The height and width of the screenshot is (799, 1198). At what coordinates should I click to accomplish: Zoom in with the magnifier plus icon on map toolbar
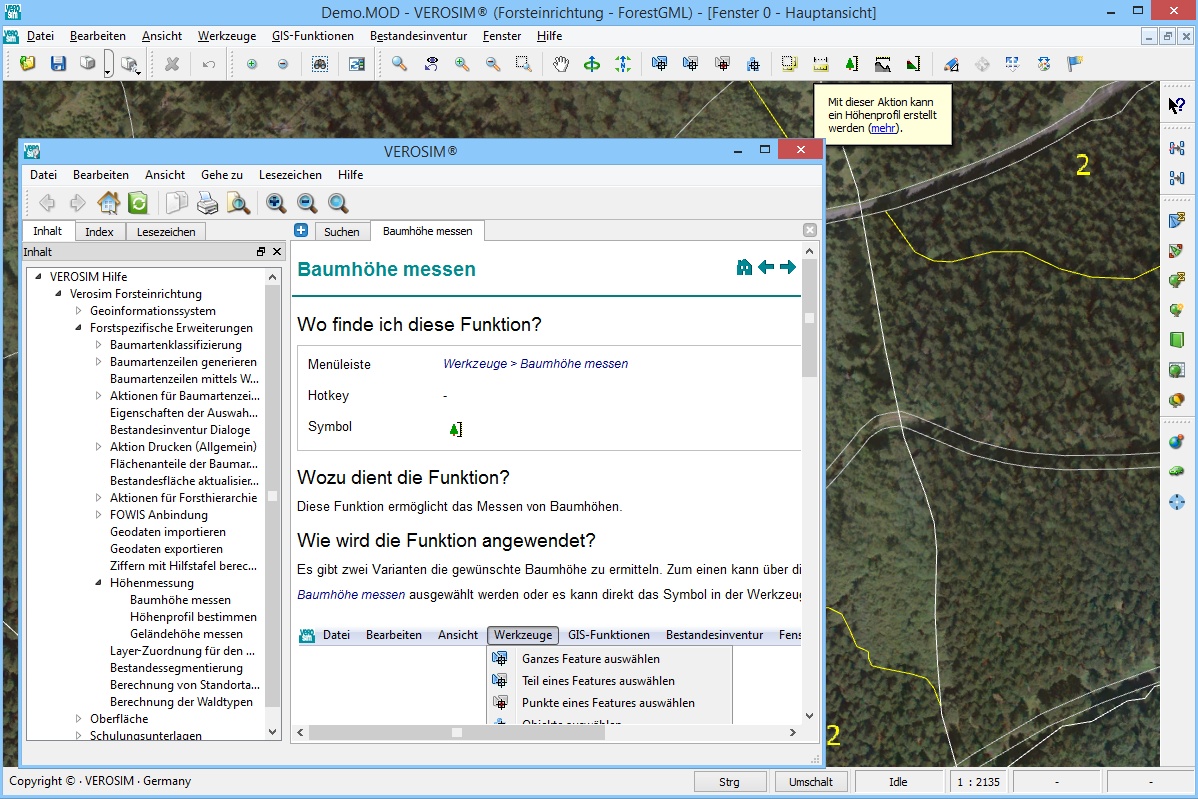click(461, 64)
